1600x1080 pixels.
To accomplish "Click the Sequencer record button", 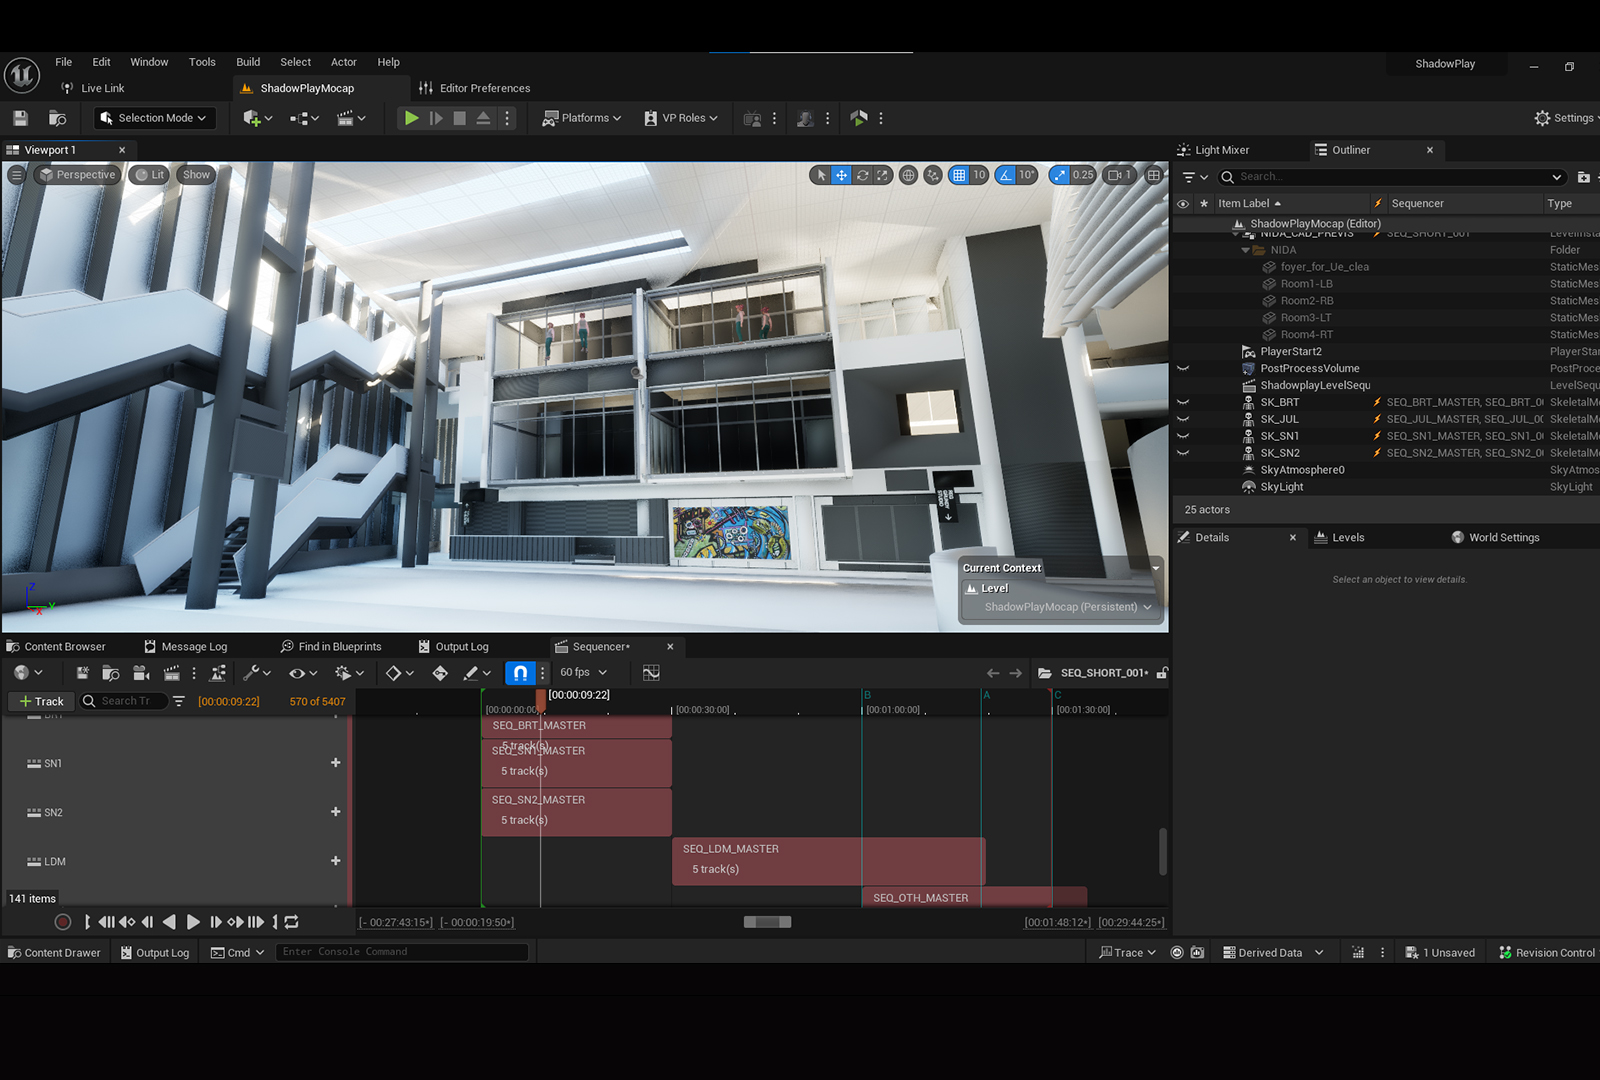I will pyautogui.click(x=63, y=922).
